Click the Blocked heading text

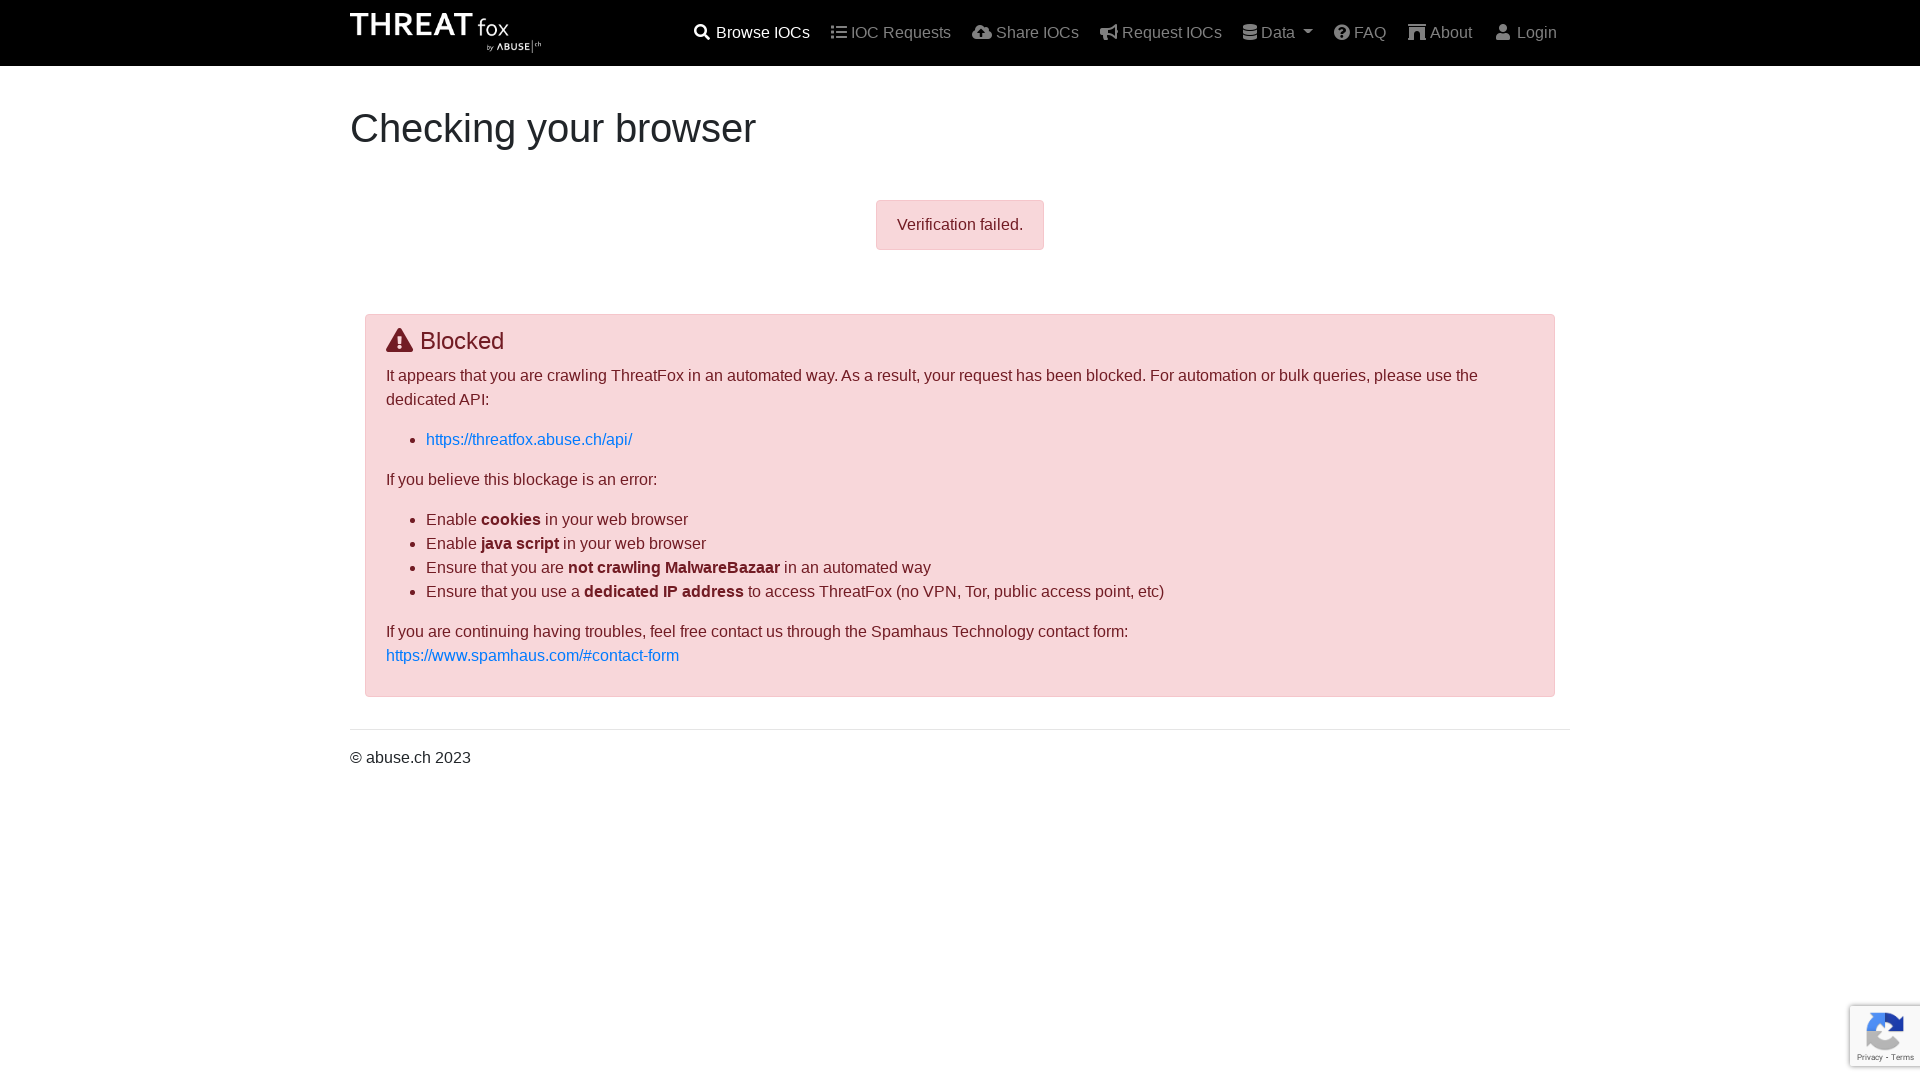coord(462,341)
